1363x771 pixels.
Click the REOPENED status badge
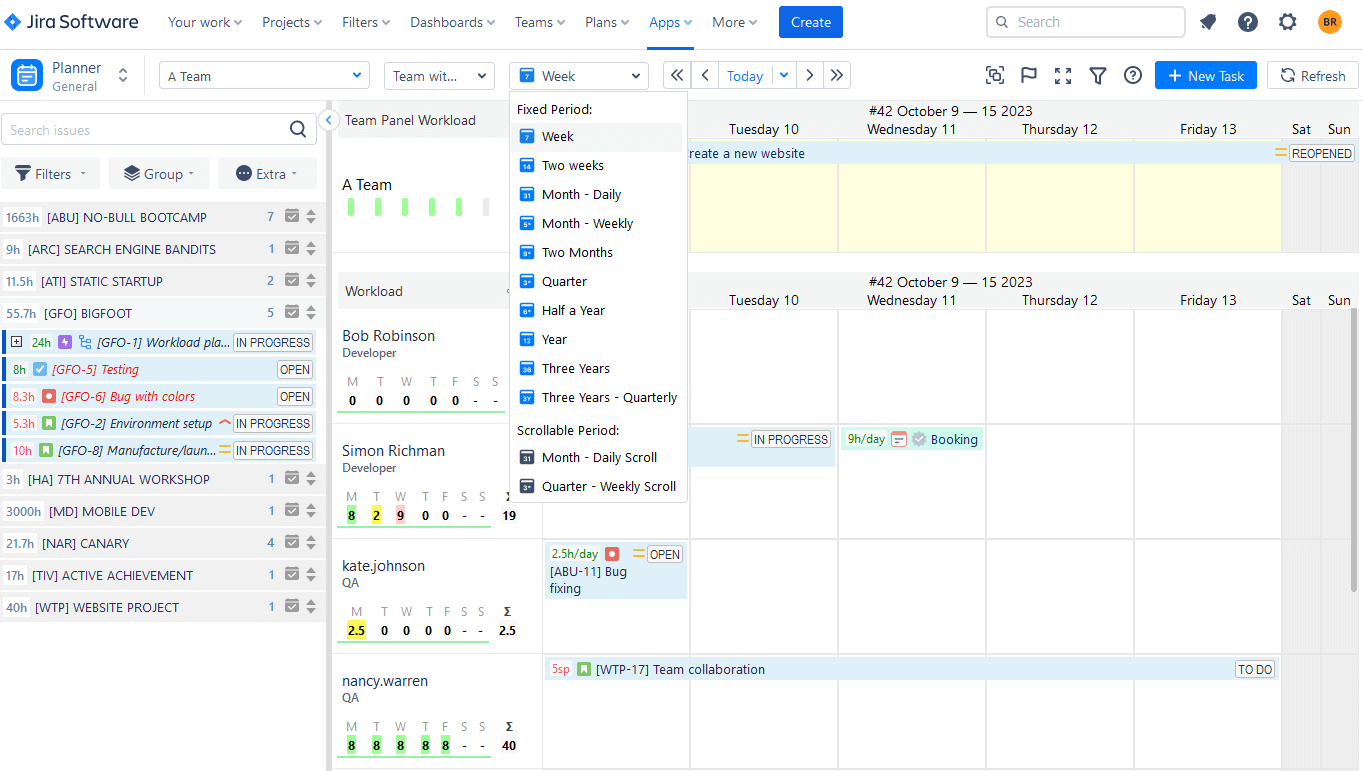pyautogui.click(x=1321, y=154)
